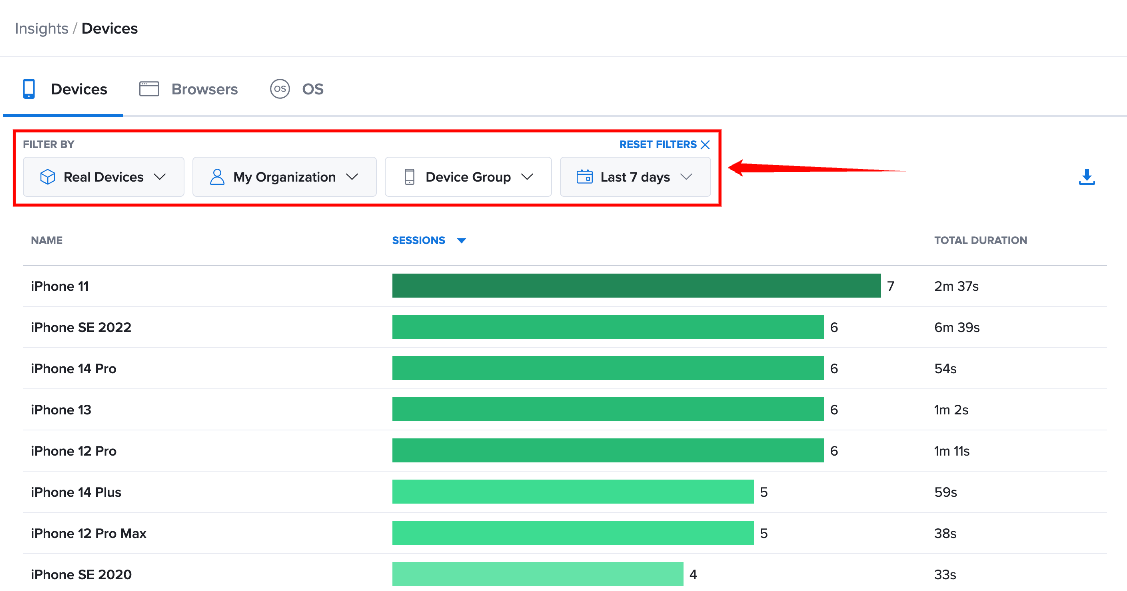Click the calendar icon in date filter
This screenshot has width=1127, height=591.
point(585,177)
